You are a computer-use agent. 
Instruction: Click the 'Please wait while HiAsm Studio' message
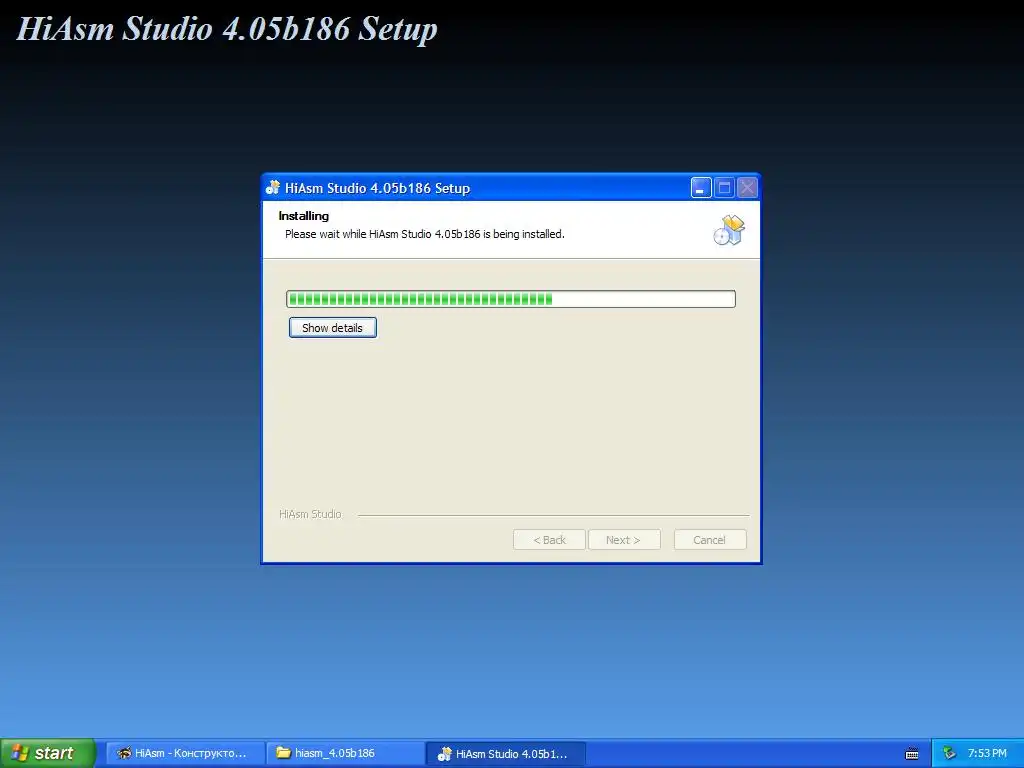click(424, 234)
